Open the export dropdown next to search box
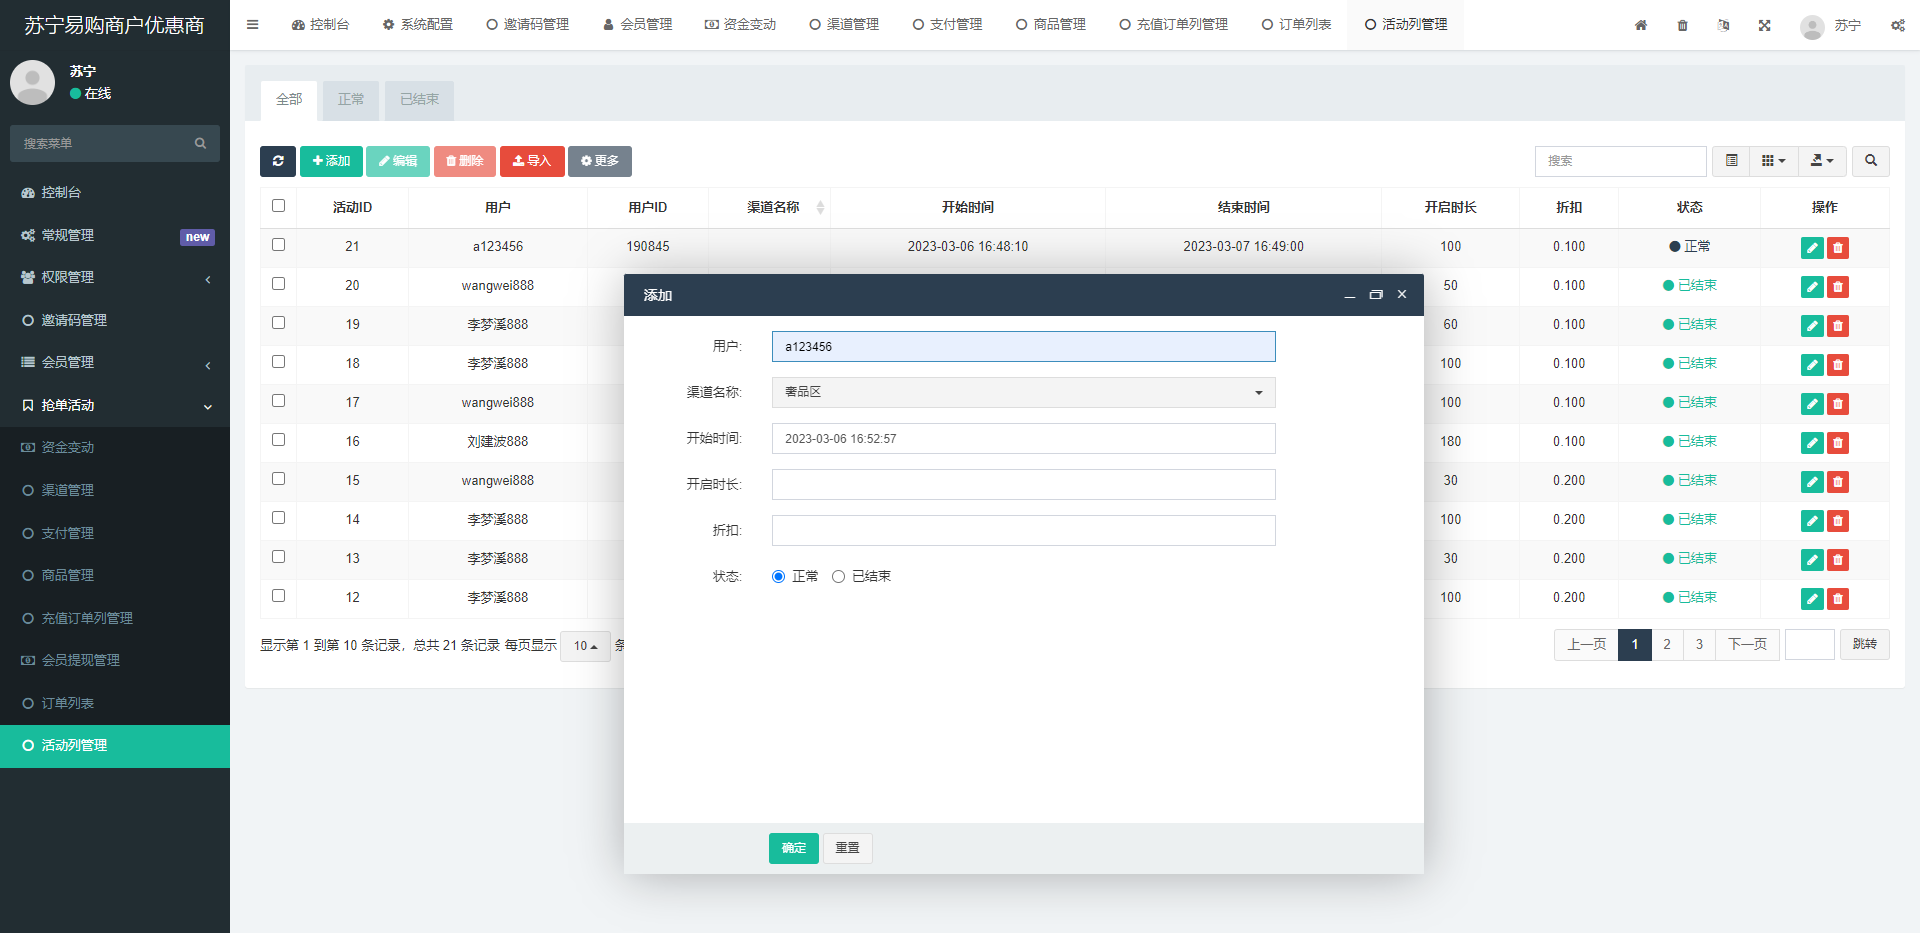 (1821, 161)
